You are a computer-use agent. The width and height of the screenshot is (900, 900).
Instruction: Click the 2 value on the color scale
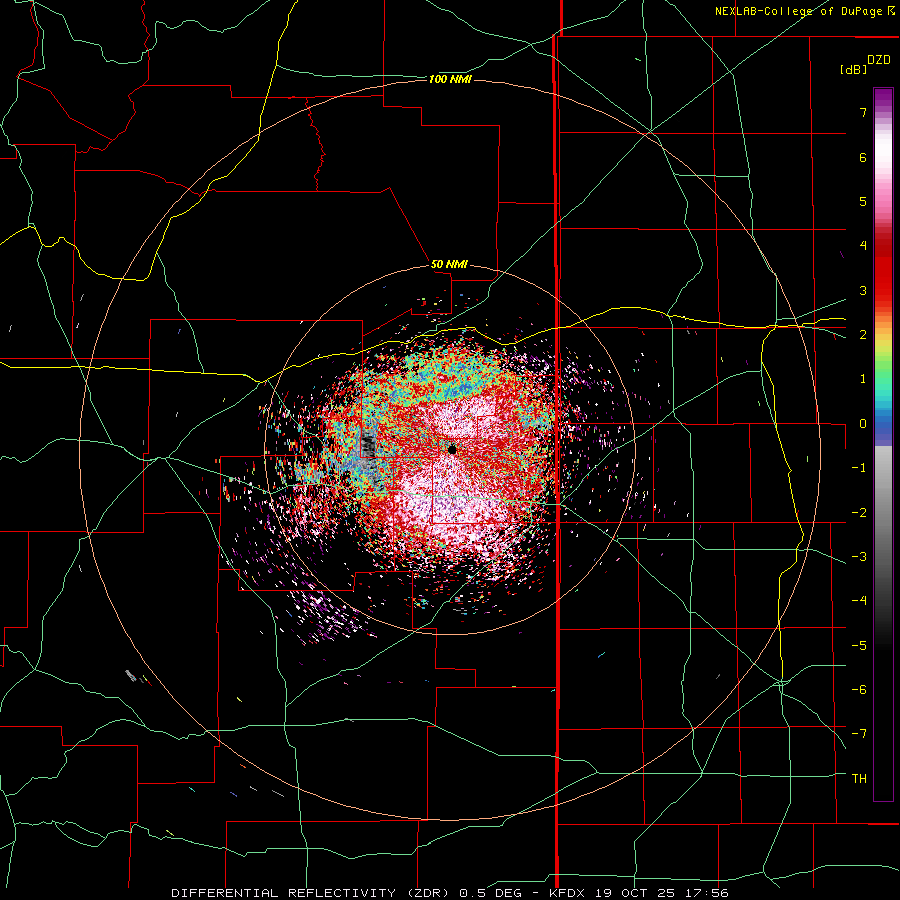point(863,335)
